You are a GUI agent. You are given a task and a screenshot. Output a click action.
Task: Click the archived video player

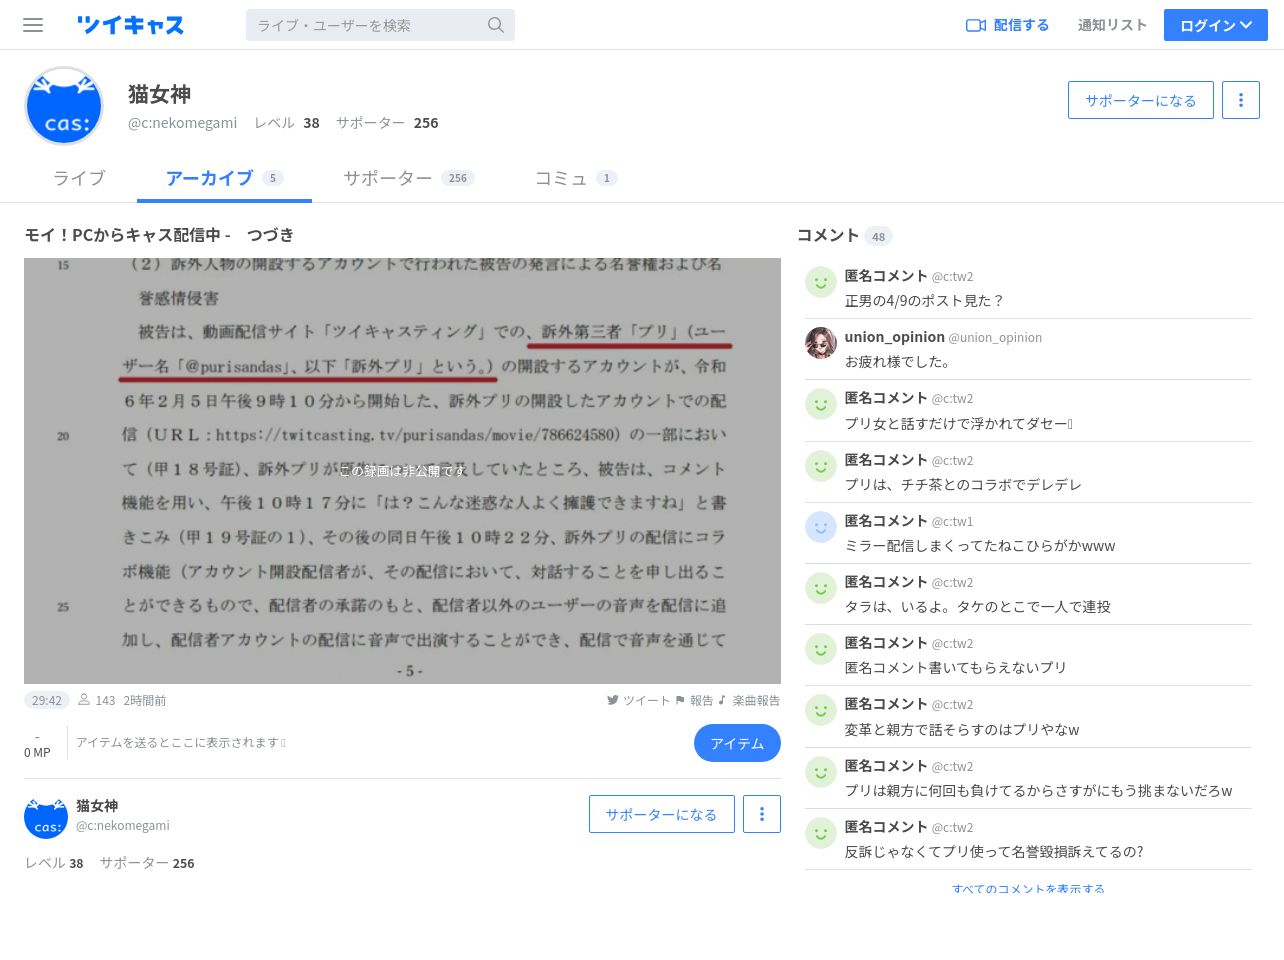point(402,471)
